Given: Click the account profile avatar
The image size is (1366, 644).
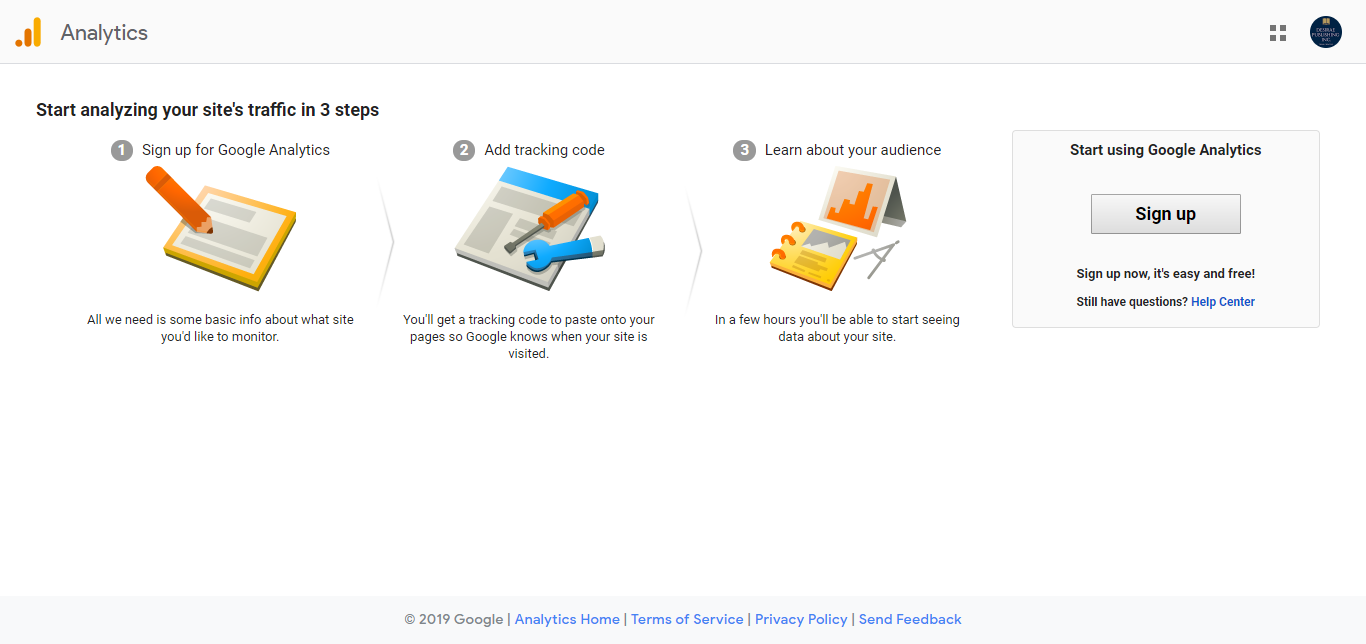Looking at the screenshot, I should pyautogui.click(x=1325, y=31).
